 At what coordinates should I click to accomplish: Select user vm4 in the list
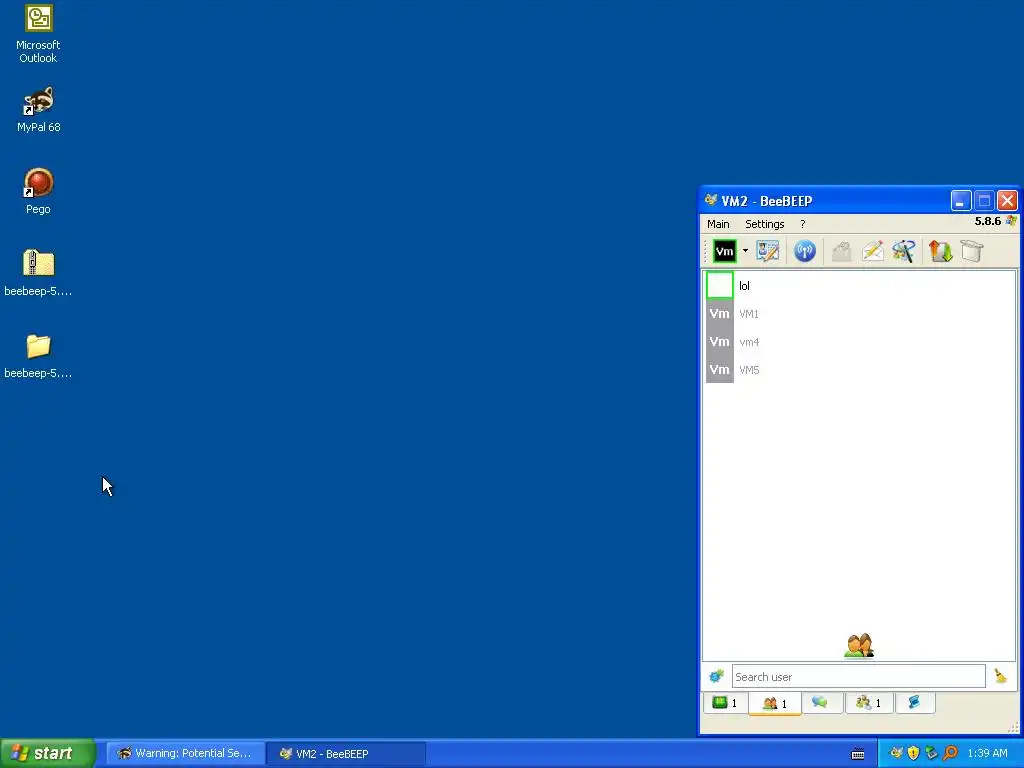pyautogui.click(x=859, y=342)
